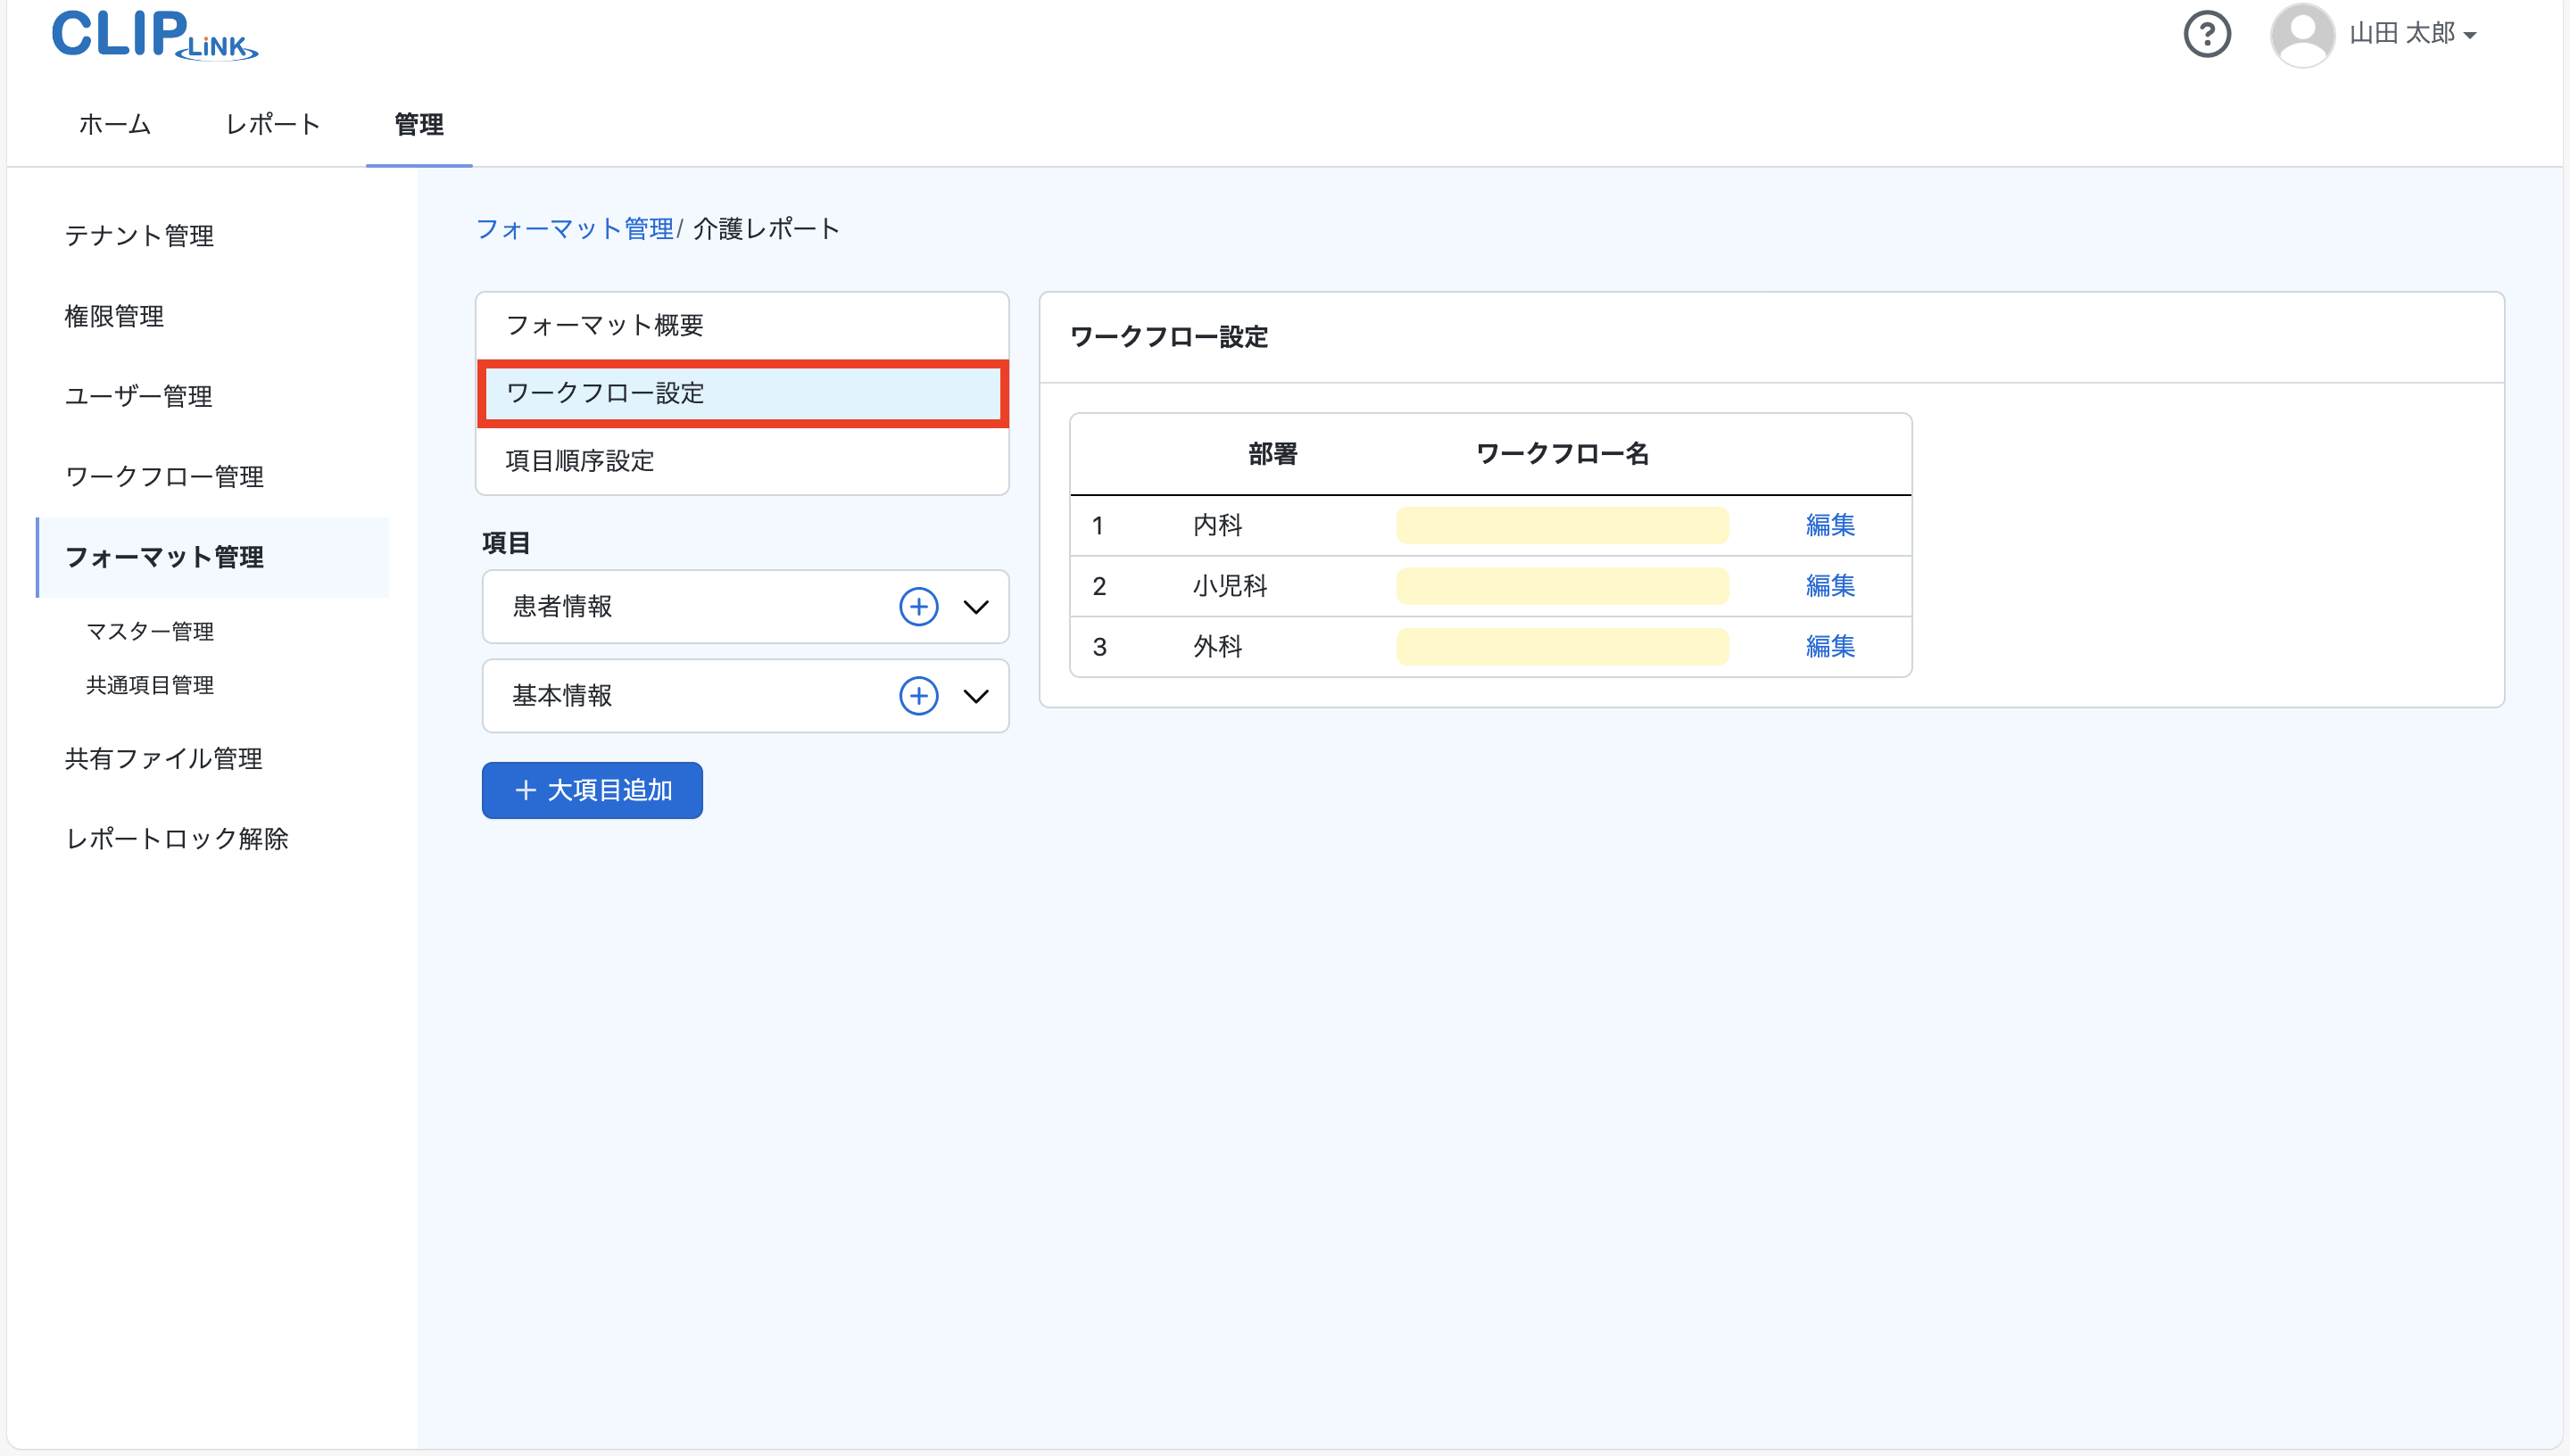Switch to the レポート tab
This screenshot has height=1456, width=2570.
pos(272,124)
